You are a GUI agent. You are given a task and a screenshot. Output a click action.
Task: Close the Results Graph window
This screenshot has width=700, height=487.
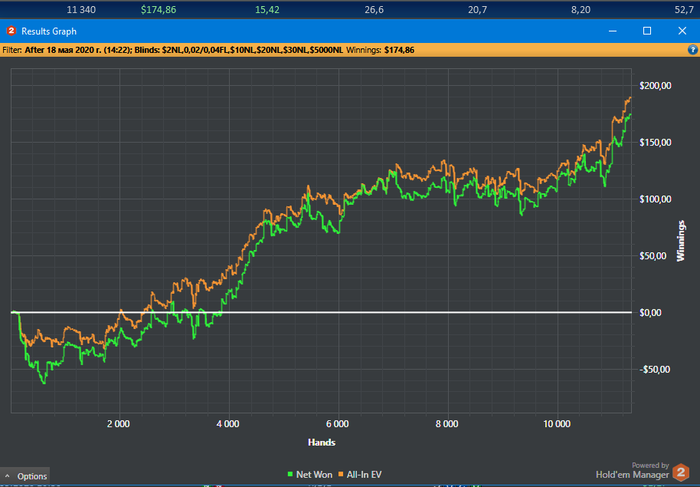click(681, 31)
